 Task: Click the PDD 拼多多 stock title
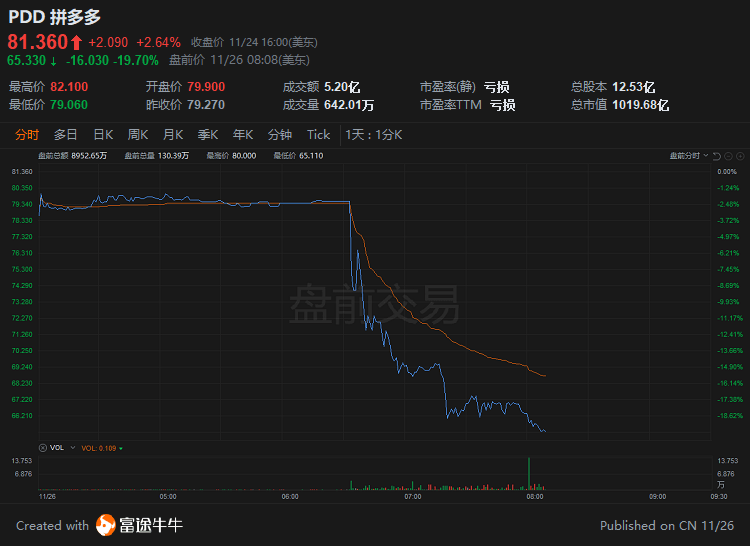pyautogui.click(x=55, y=17)
